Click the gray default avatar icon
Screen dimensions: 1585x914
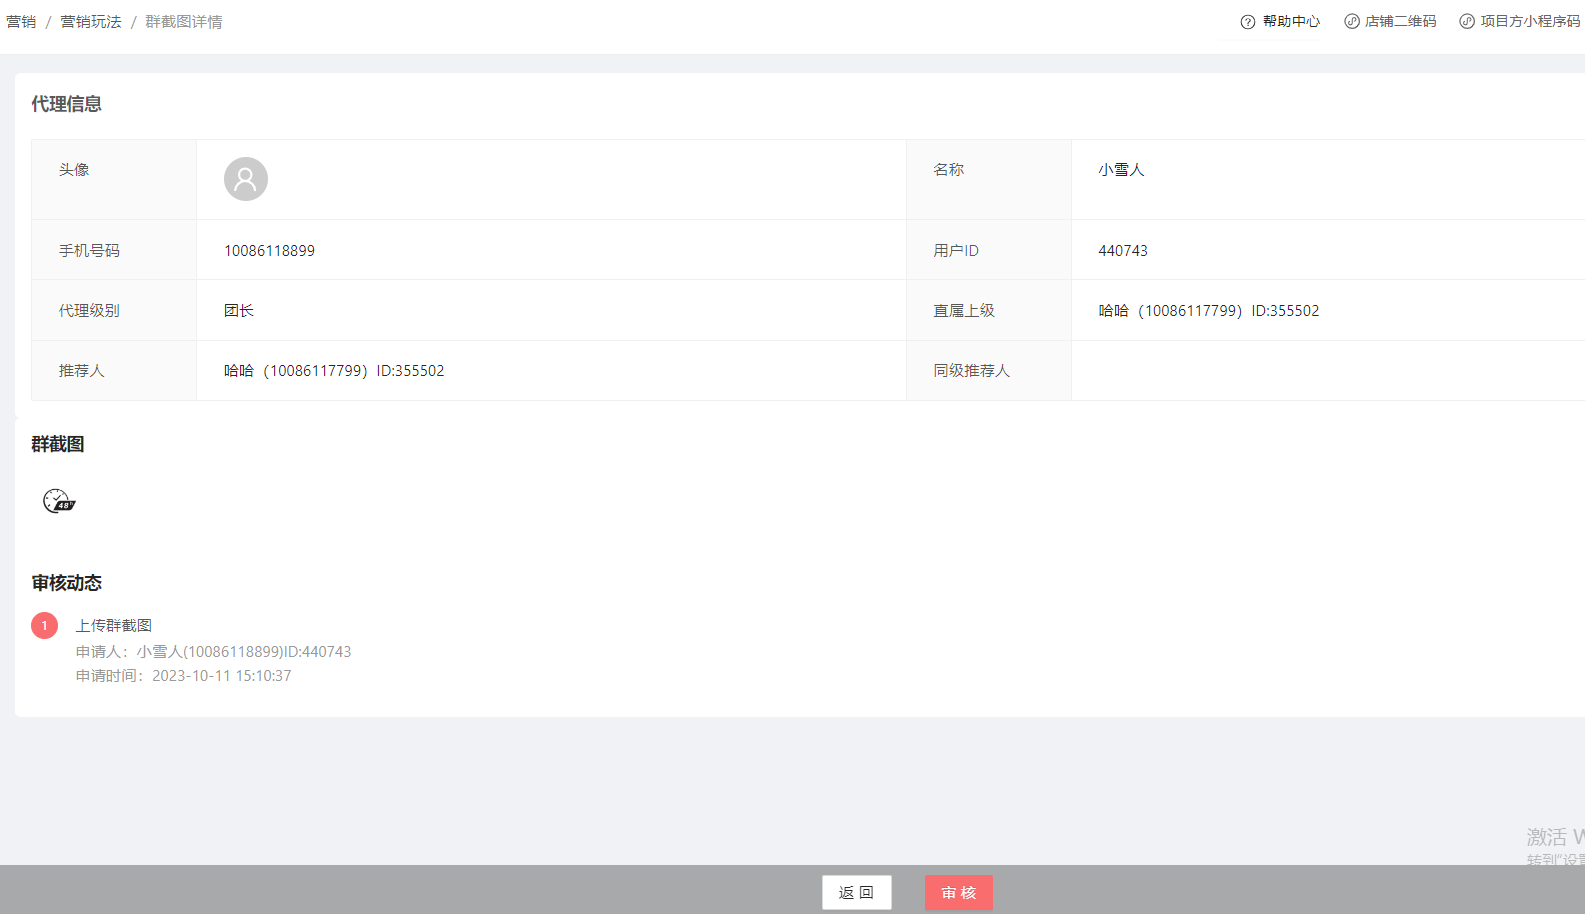point(246,179)
